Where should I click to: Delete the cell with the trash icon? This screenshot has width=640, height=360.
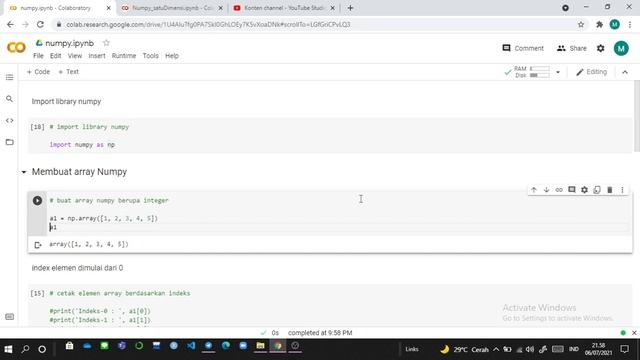[609, 190]
